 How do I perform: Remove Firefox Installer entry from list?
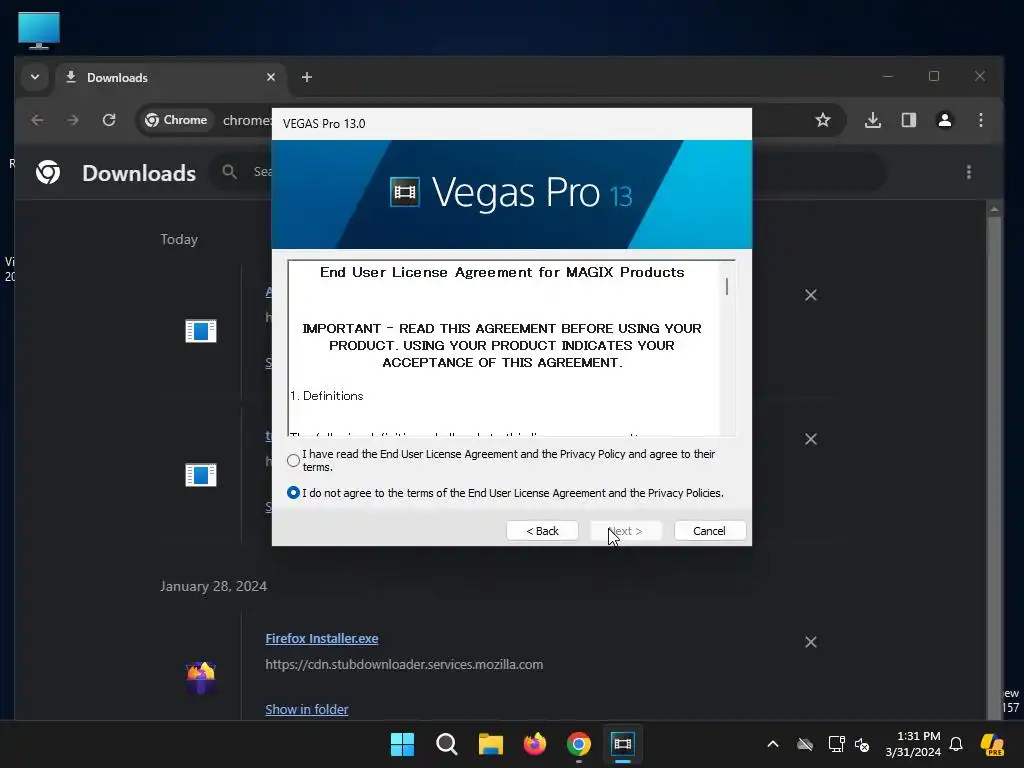[811, 642]
